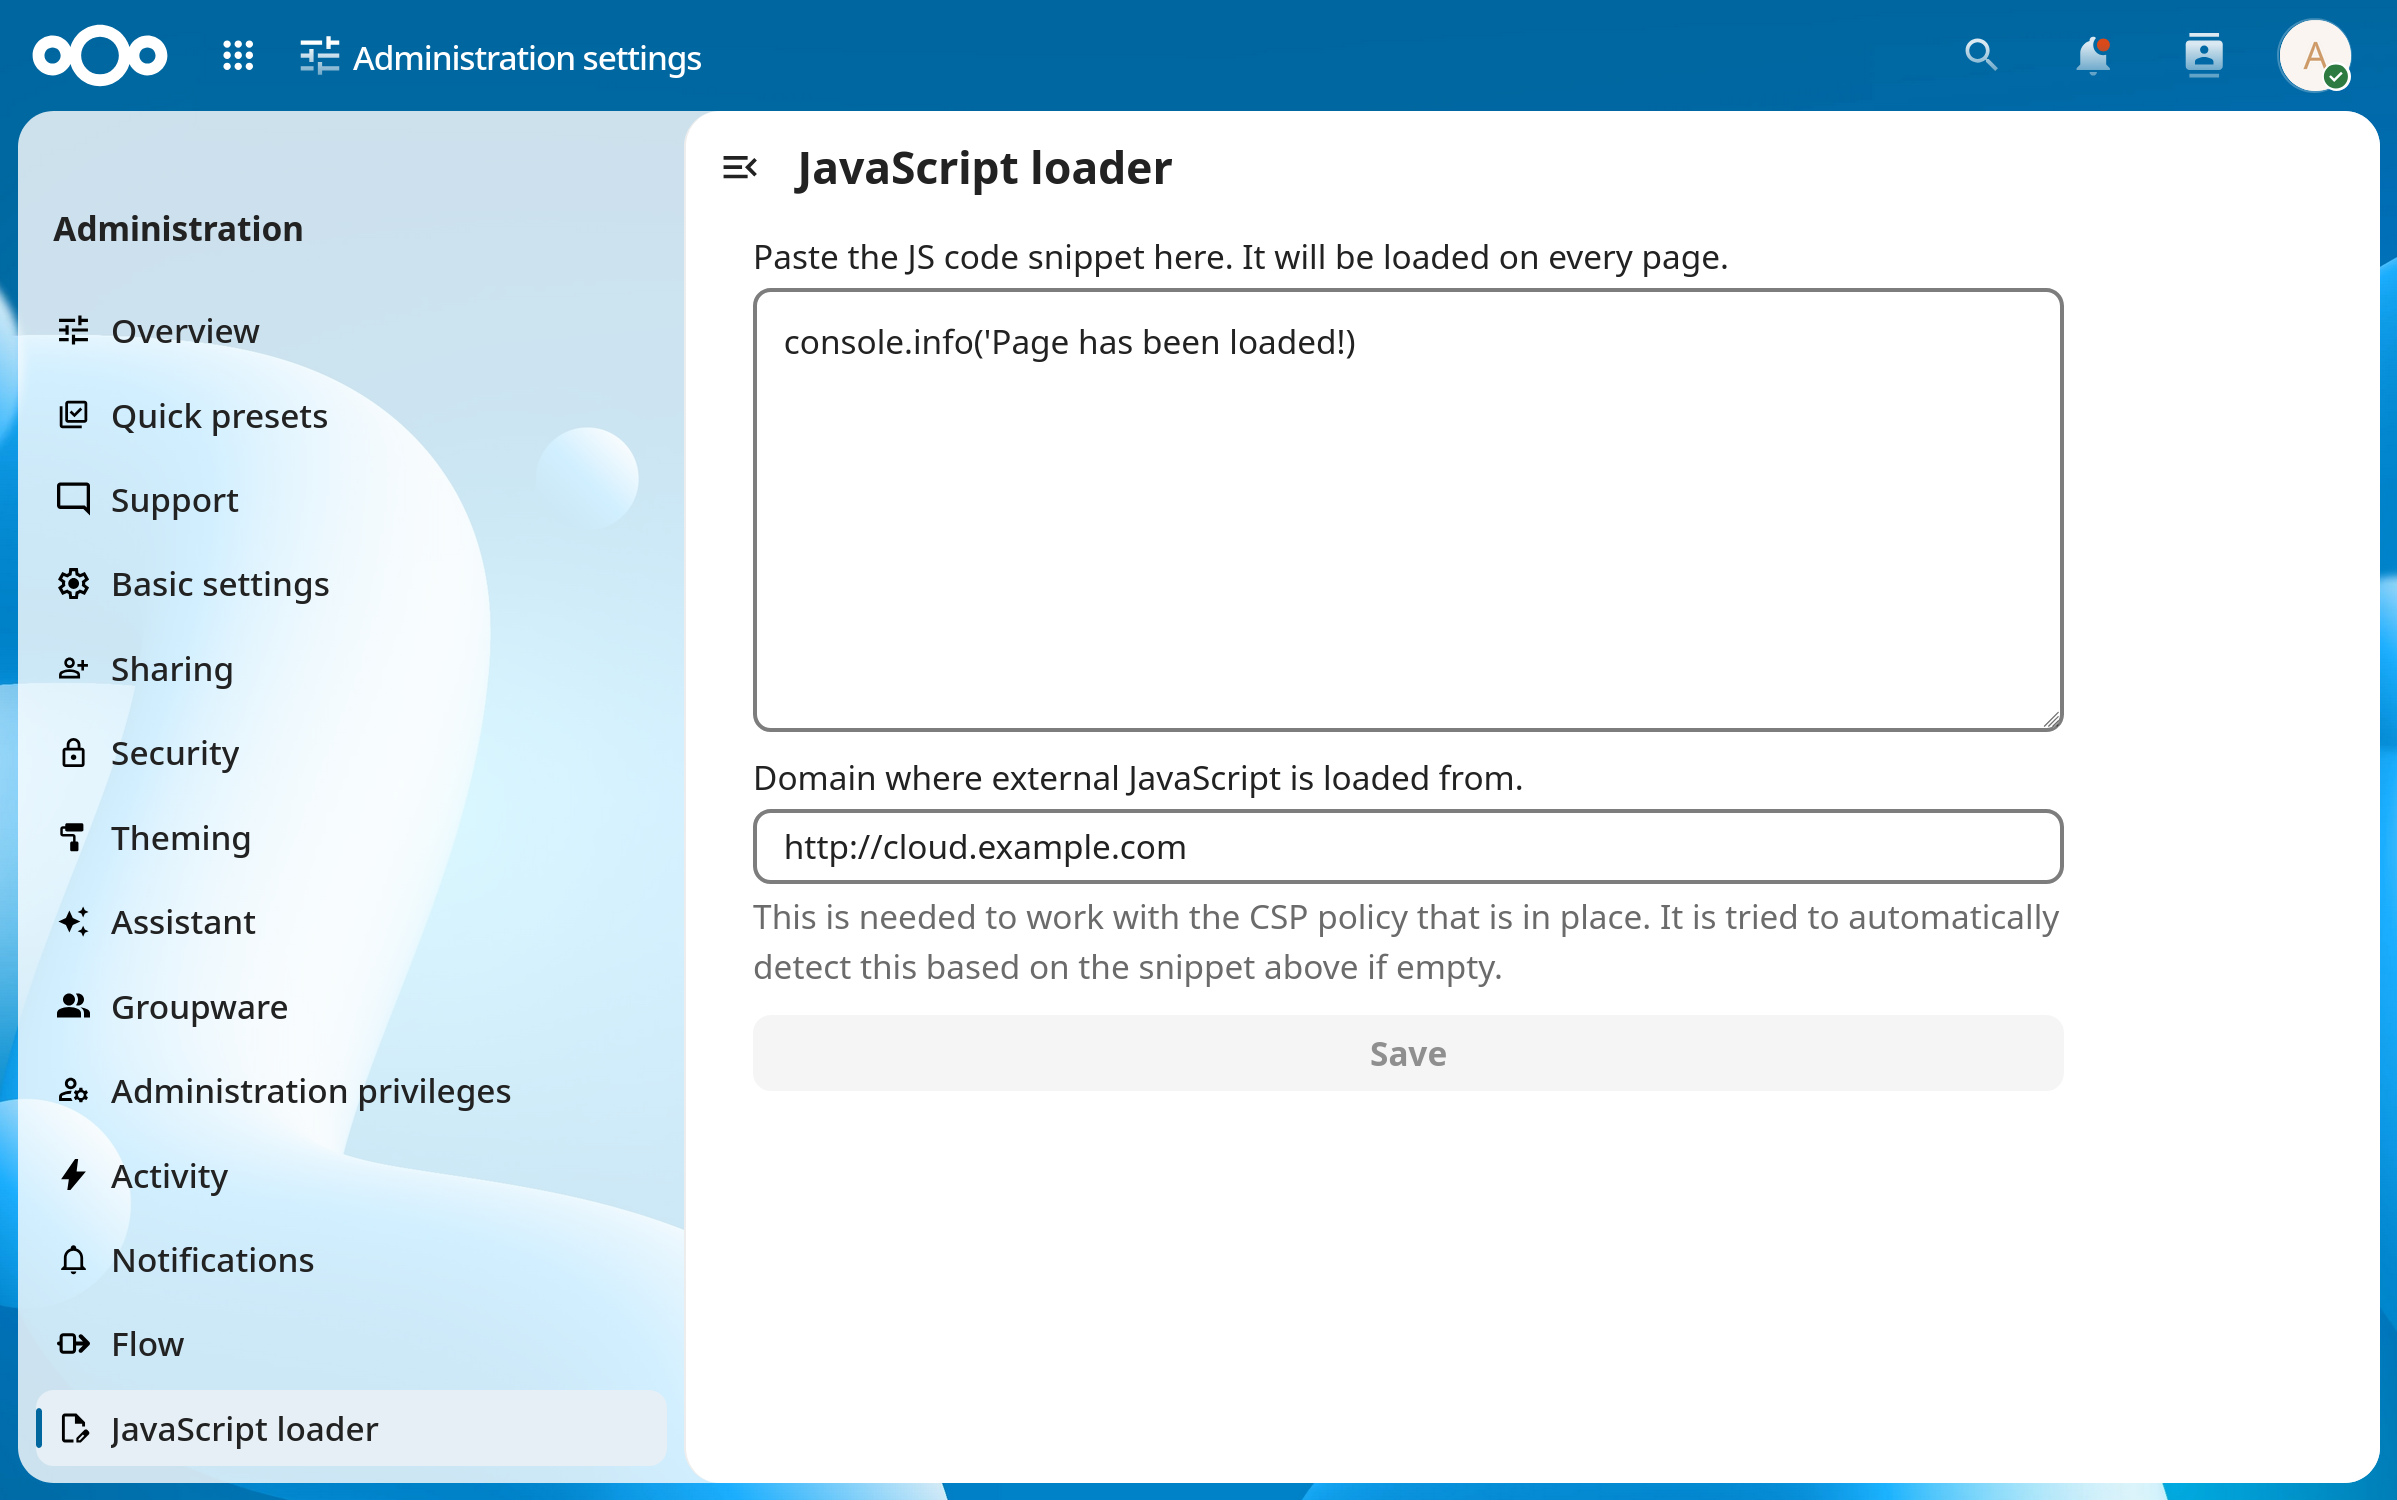Open the user avatar menu
This screenshot has height=1500, width=2397.
[x=2315, y=56]
